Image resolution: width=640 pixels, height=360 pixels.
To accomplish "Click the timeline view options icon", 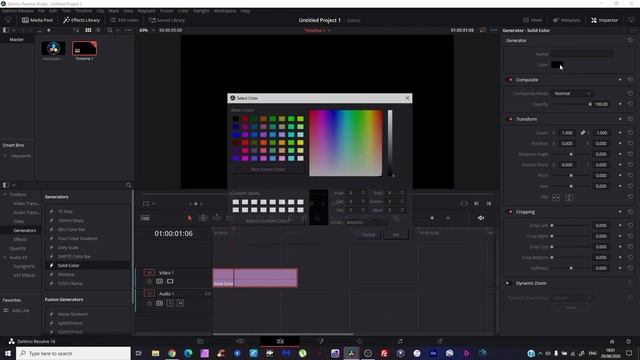I will (145, 218).
